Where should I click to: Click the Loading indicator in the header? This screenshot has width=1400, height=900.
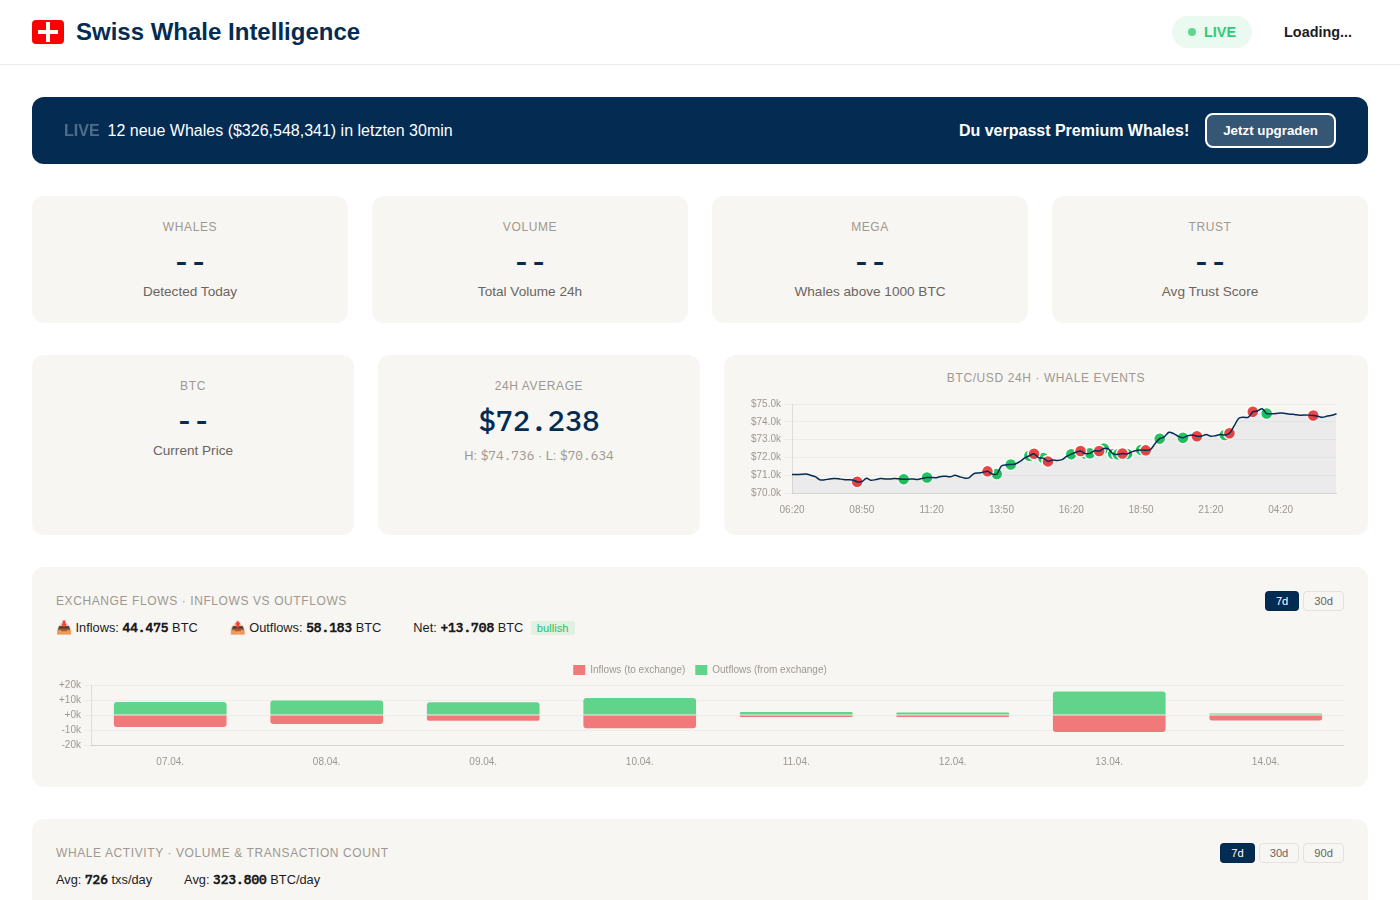pyautogui.click(x=1317, y=31)
